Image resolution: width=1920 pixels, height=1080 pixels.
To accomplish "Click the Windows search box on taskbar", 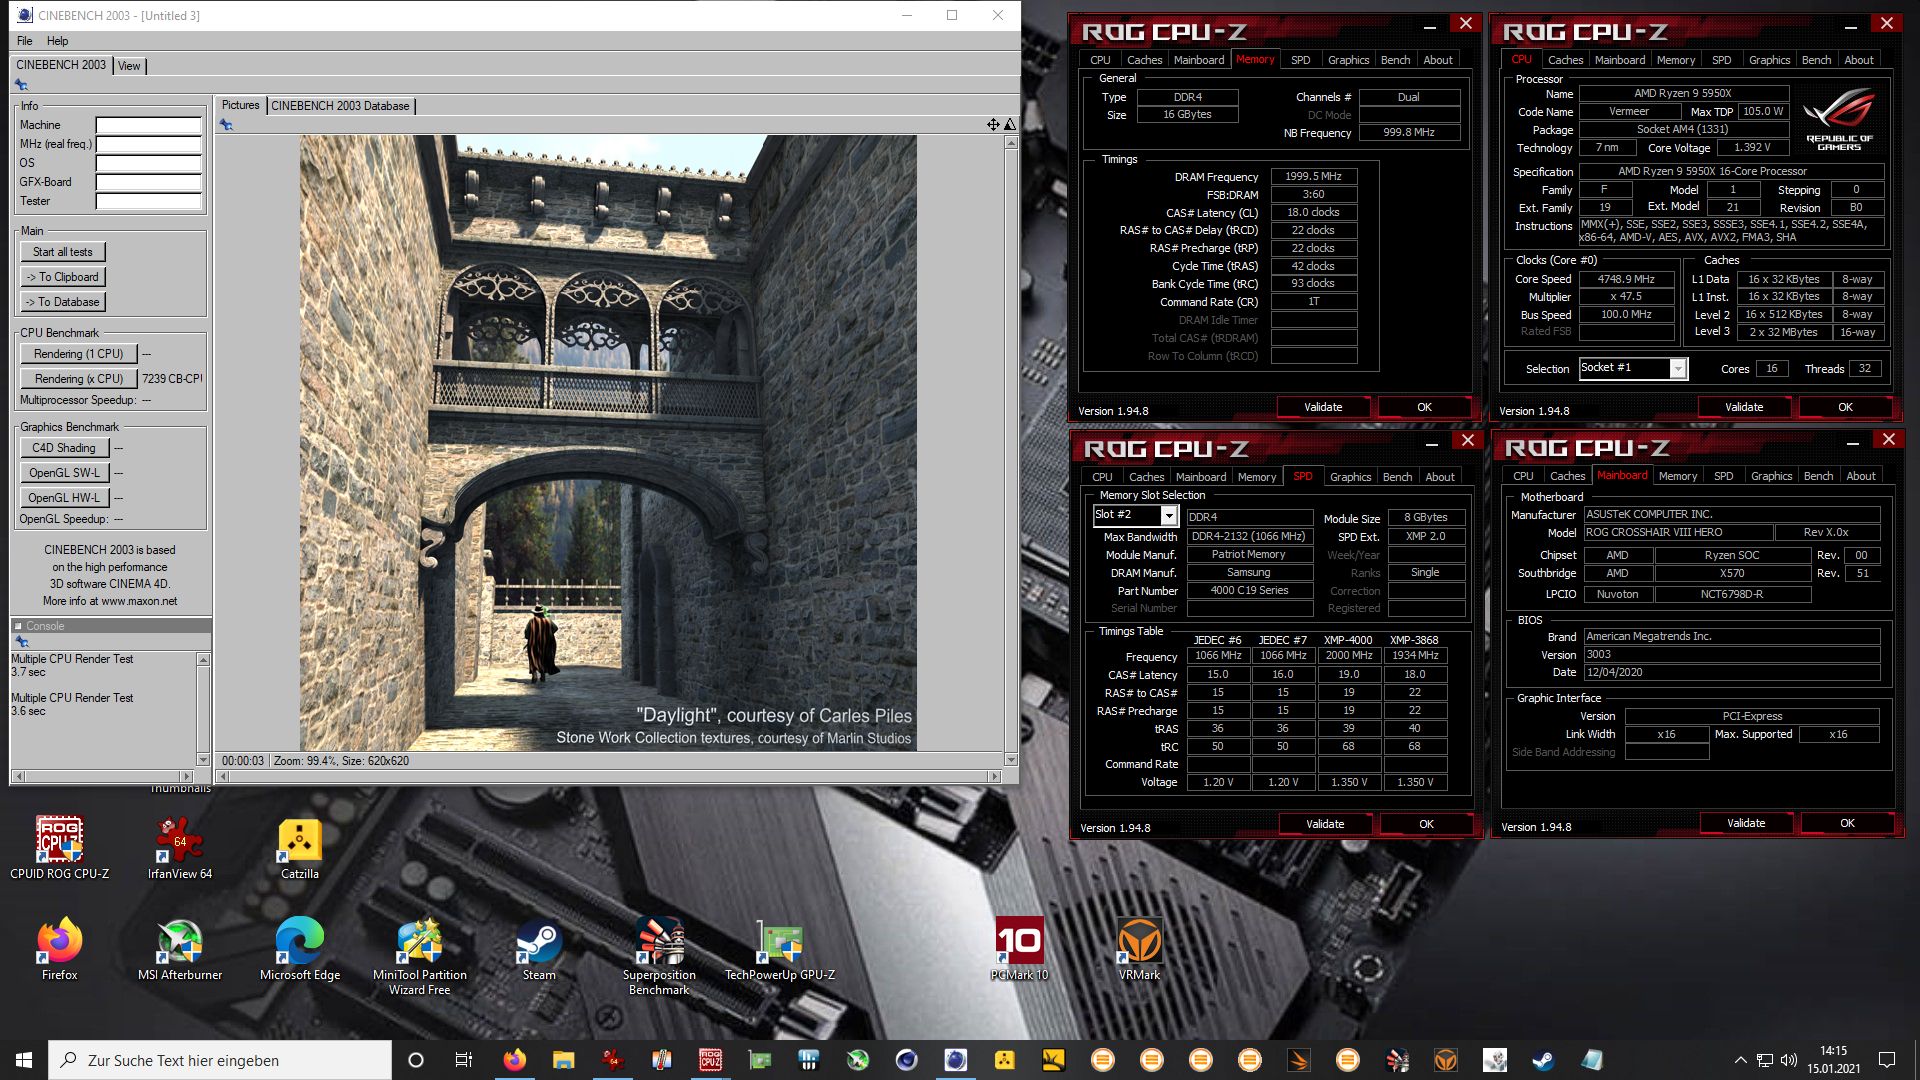I will pyautogui.click(x=220, y=1060).
